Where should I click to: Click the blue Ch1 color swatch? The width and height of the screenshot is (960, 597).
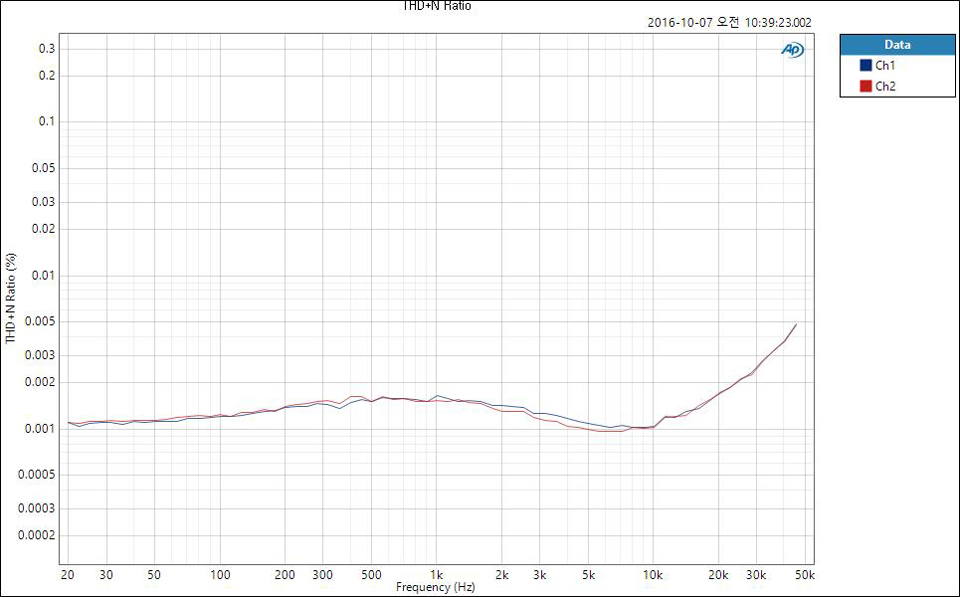point(866,65)
